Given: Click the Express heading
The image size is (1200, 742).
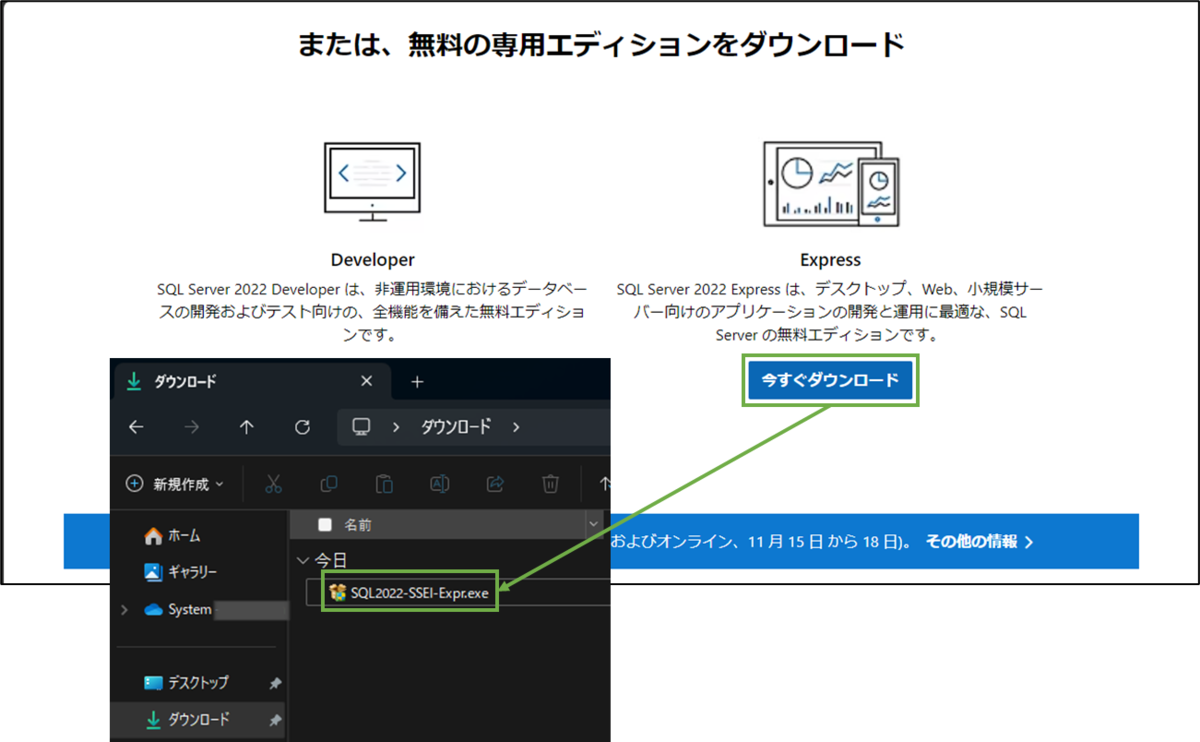Looking at the screenshot, I should (830, 260).
